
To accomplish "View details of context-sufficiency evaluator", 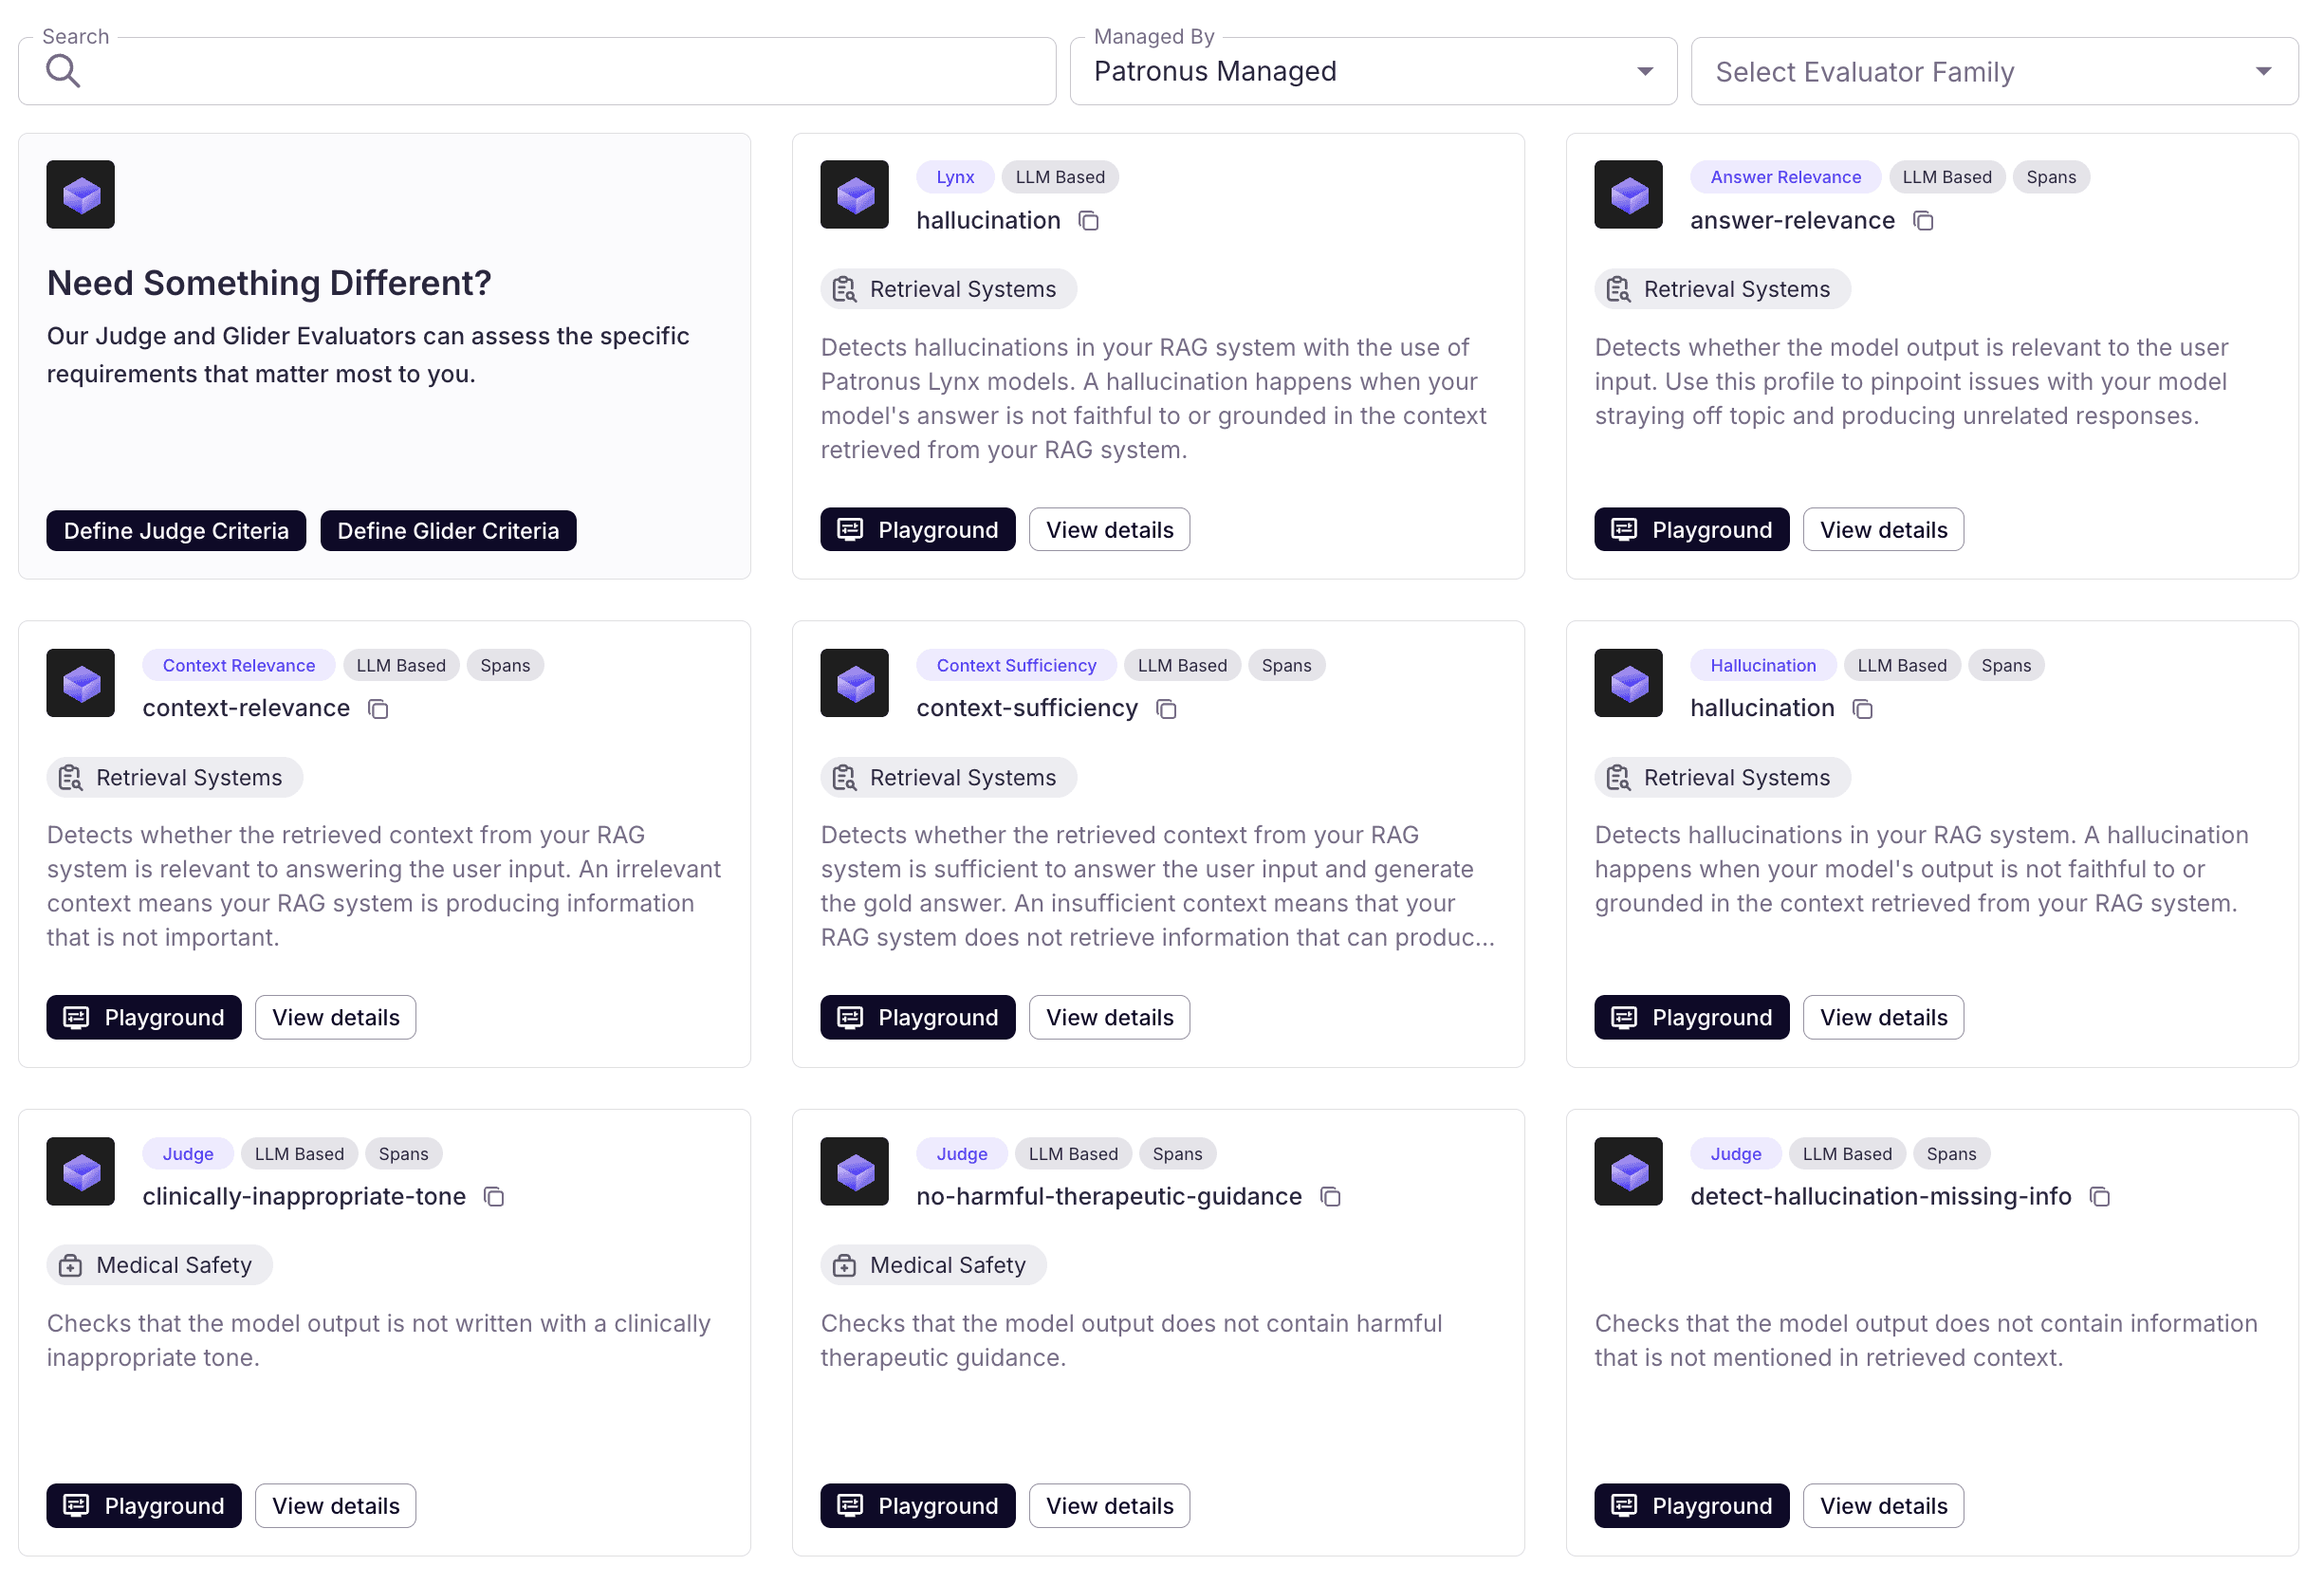I will 1109,1018.
